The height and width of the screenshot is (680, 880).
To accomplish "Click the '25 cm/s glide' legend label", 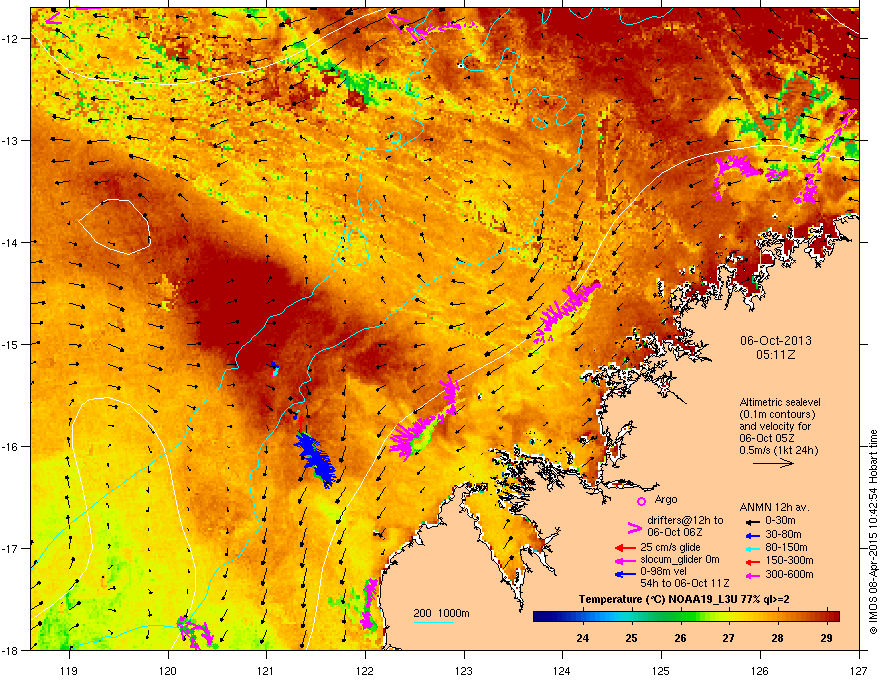I will 671,547.
